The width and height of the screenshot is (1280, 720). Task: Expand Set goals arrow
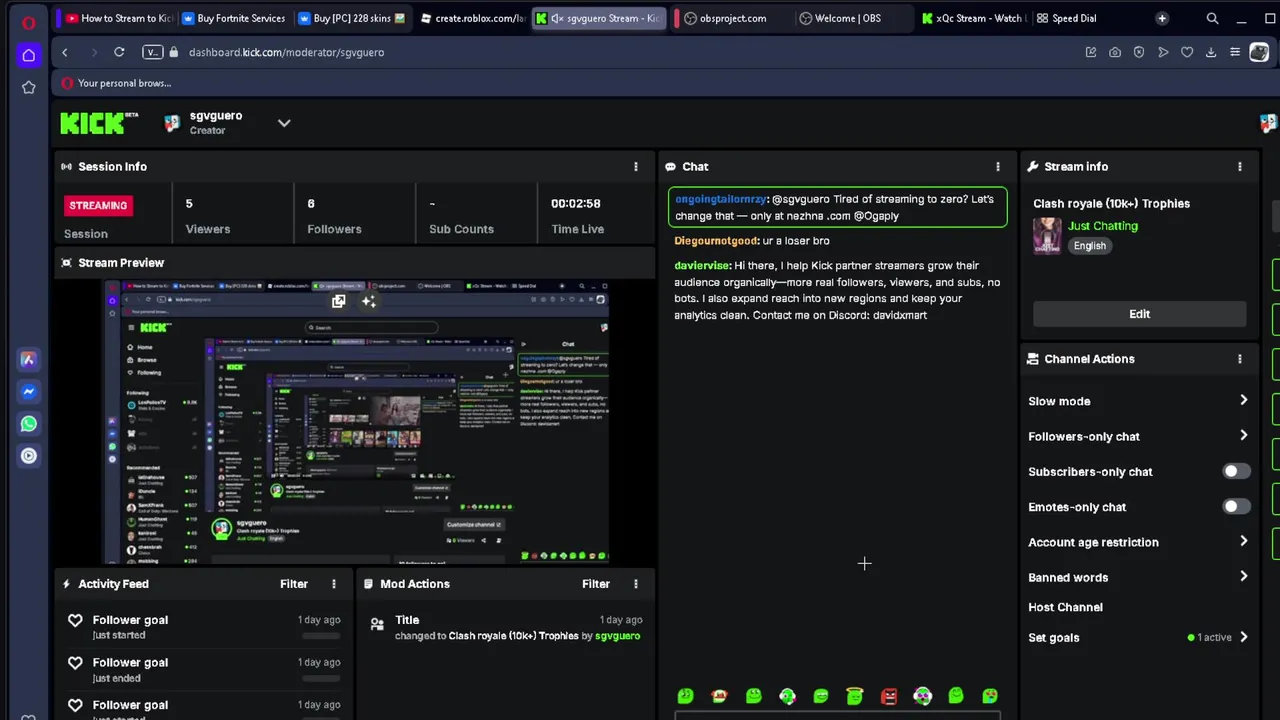pos(1243,637)
